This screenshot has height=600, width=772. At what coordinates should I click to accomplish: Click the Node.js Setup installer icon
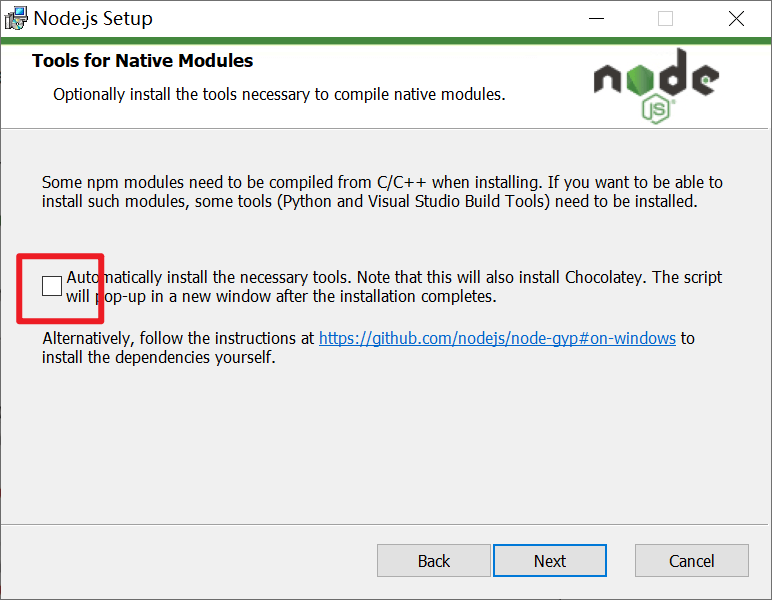15,18
